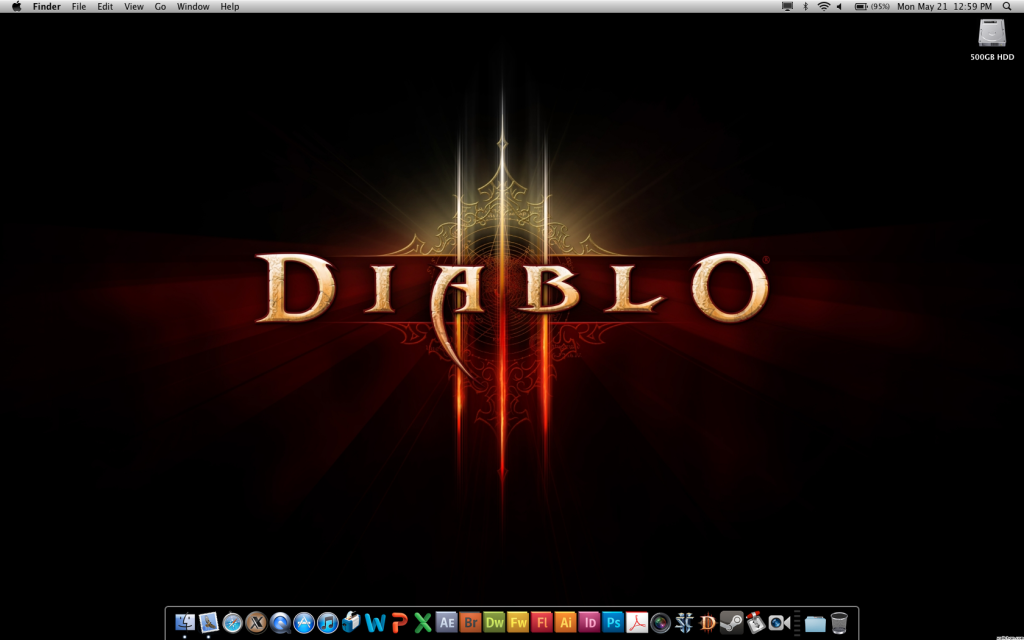Open the Wi-Fi status menu
This screenshot has height=640, width=1024.
824,7
